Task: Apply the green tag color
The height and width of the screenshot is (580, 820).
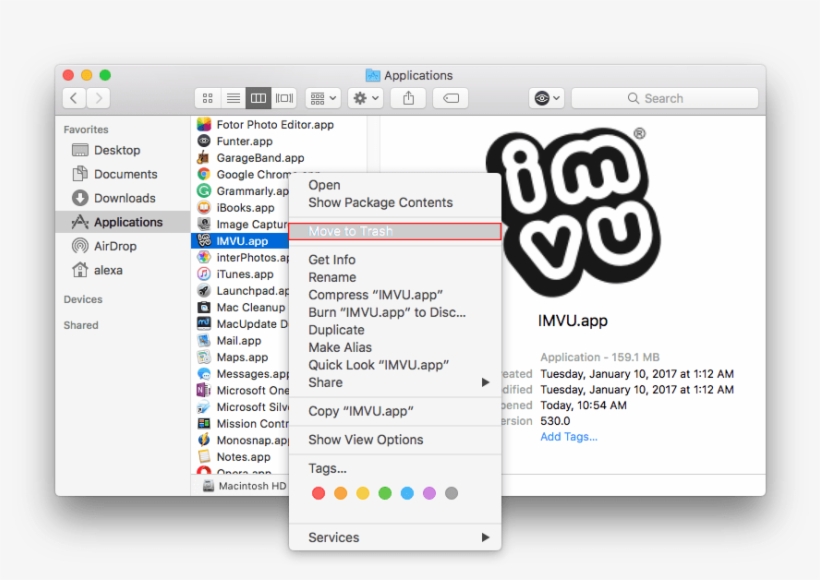Action: [385, 493]
